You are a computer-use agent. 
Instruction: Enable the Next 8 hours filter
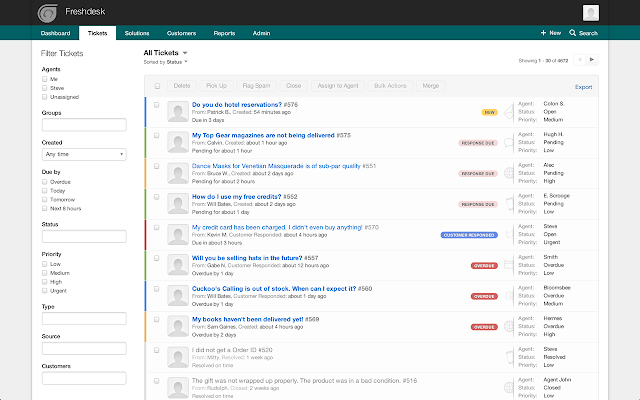[x=44, y=209]
